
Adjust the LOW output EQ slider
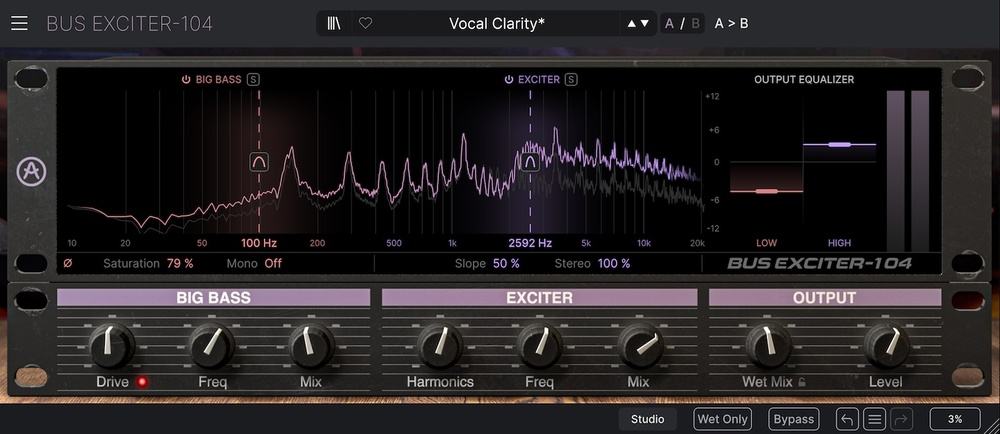(767, 191)
